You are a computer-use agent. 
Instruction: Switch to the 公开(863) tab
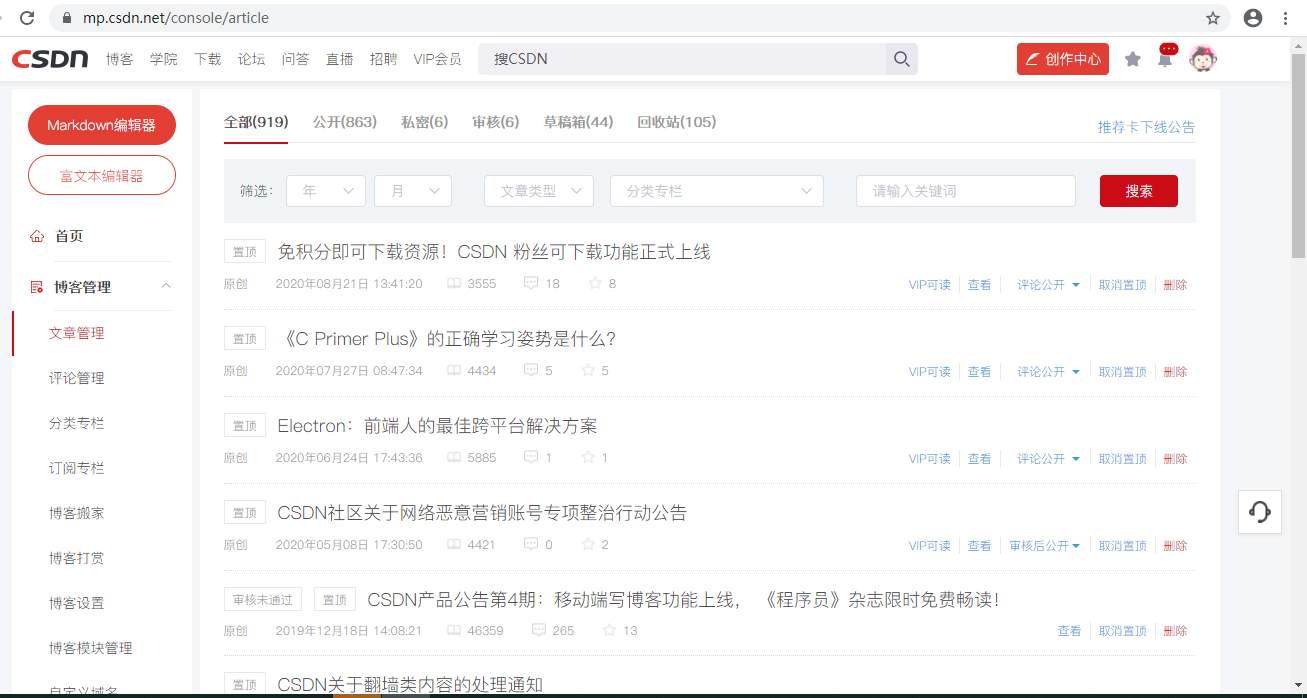(344, 122)
